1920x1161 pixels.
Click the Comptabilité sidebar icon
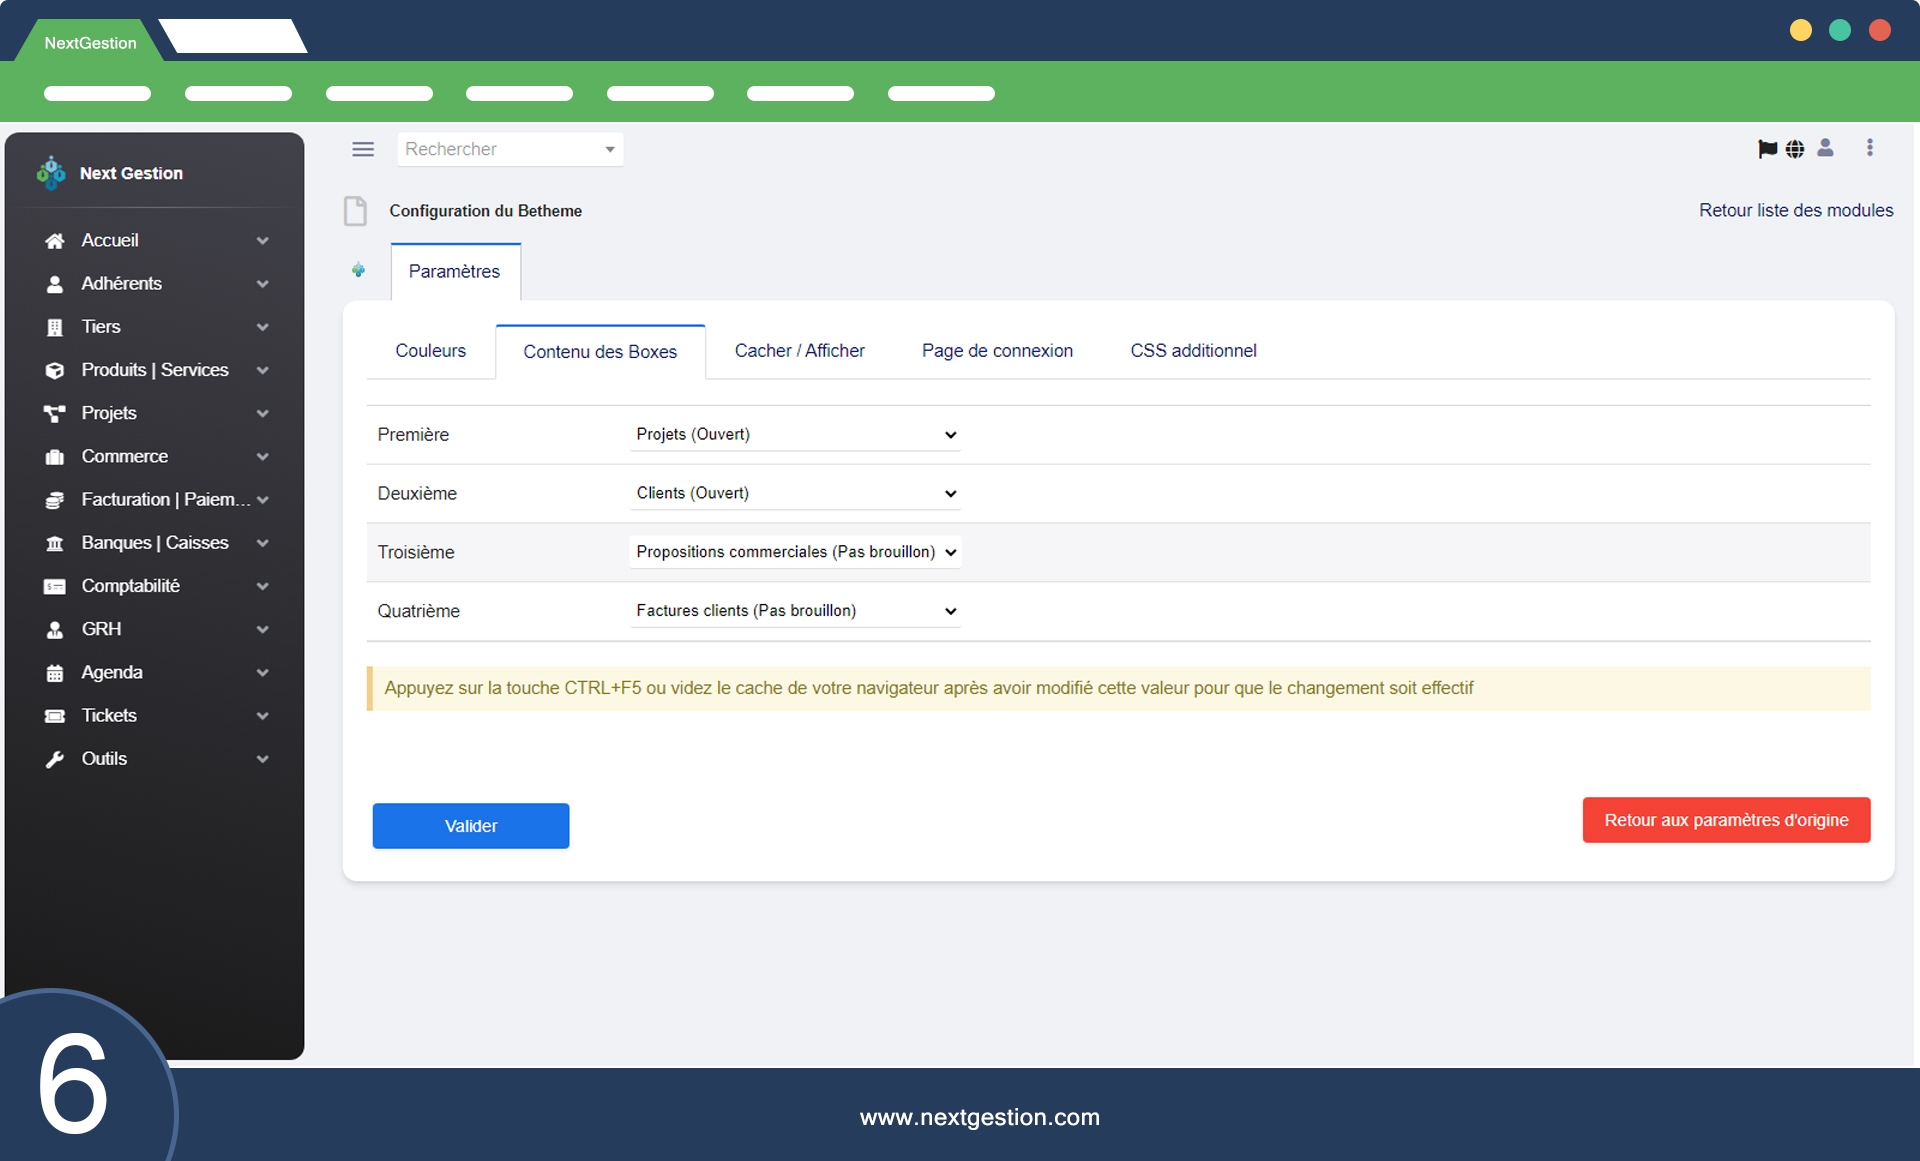click(x=55, y=586)
